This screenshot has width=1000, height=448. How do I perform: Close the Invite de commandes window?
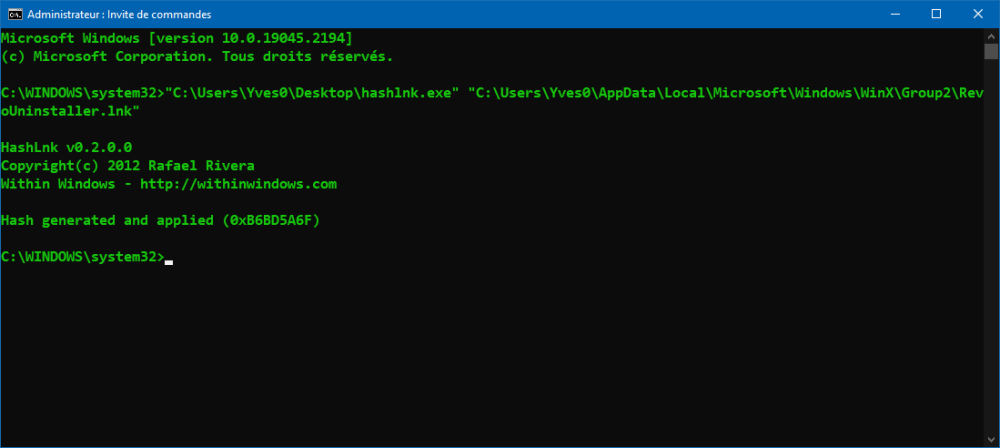pyautogui.click(x=980, y=14)
